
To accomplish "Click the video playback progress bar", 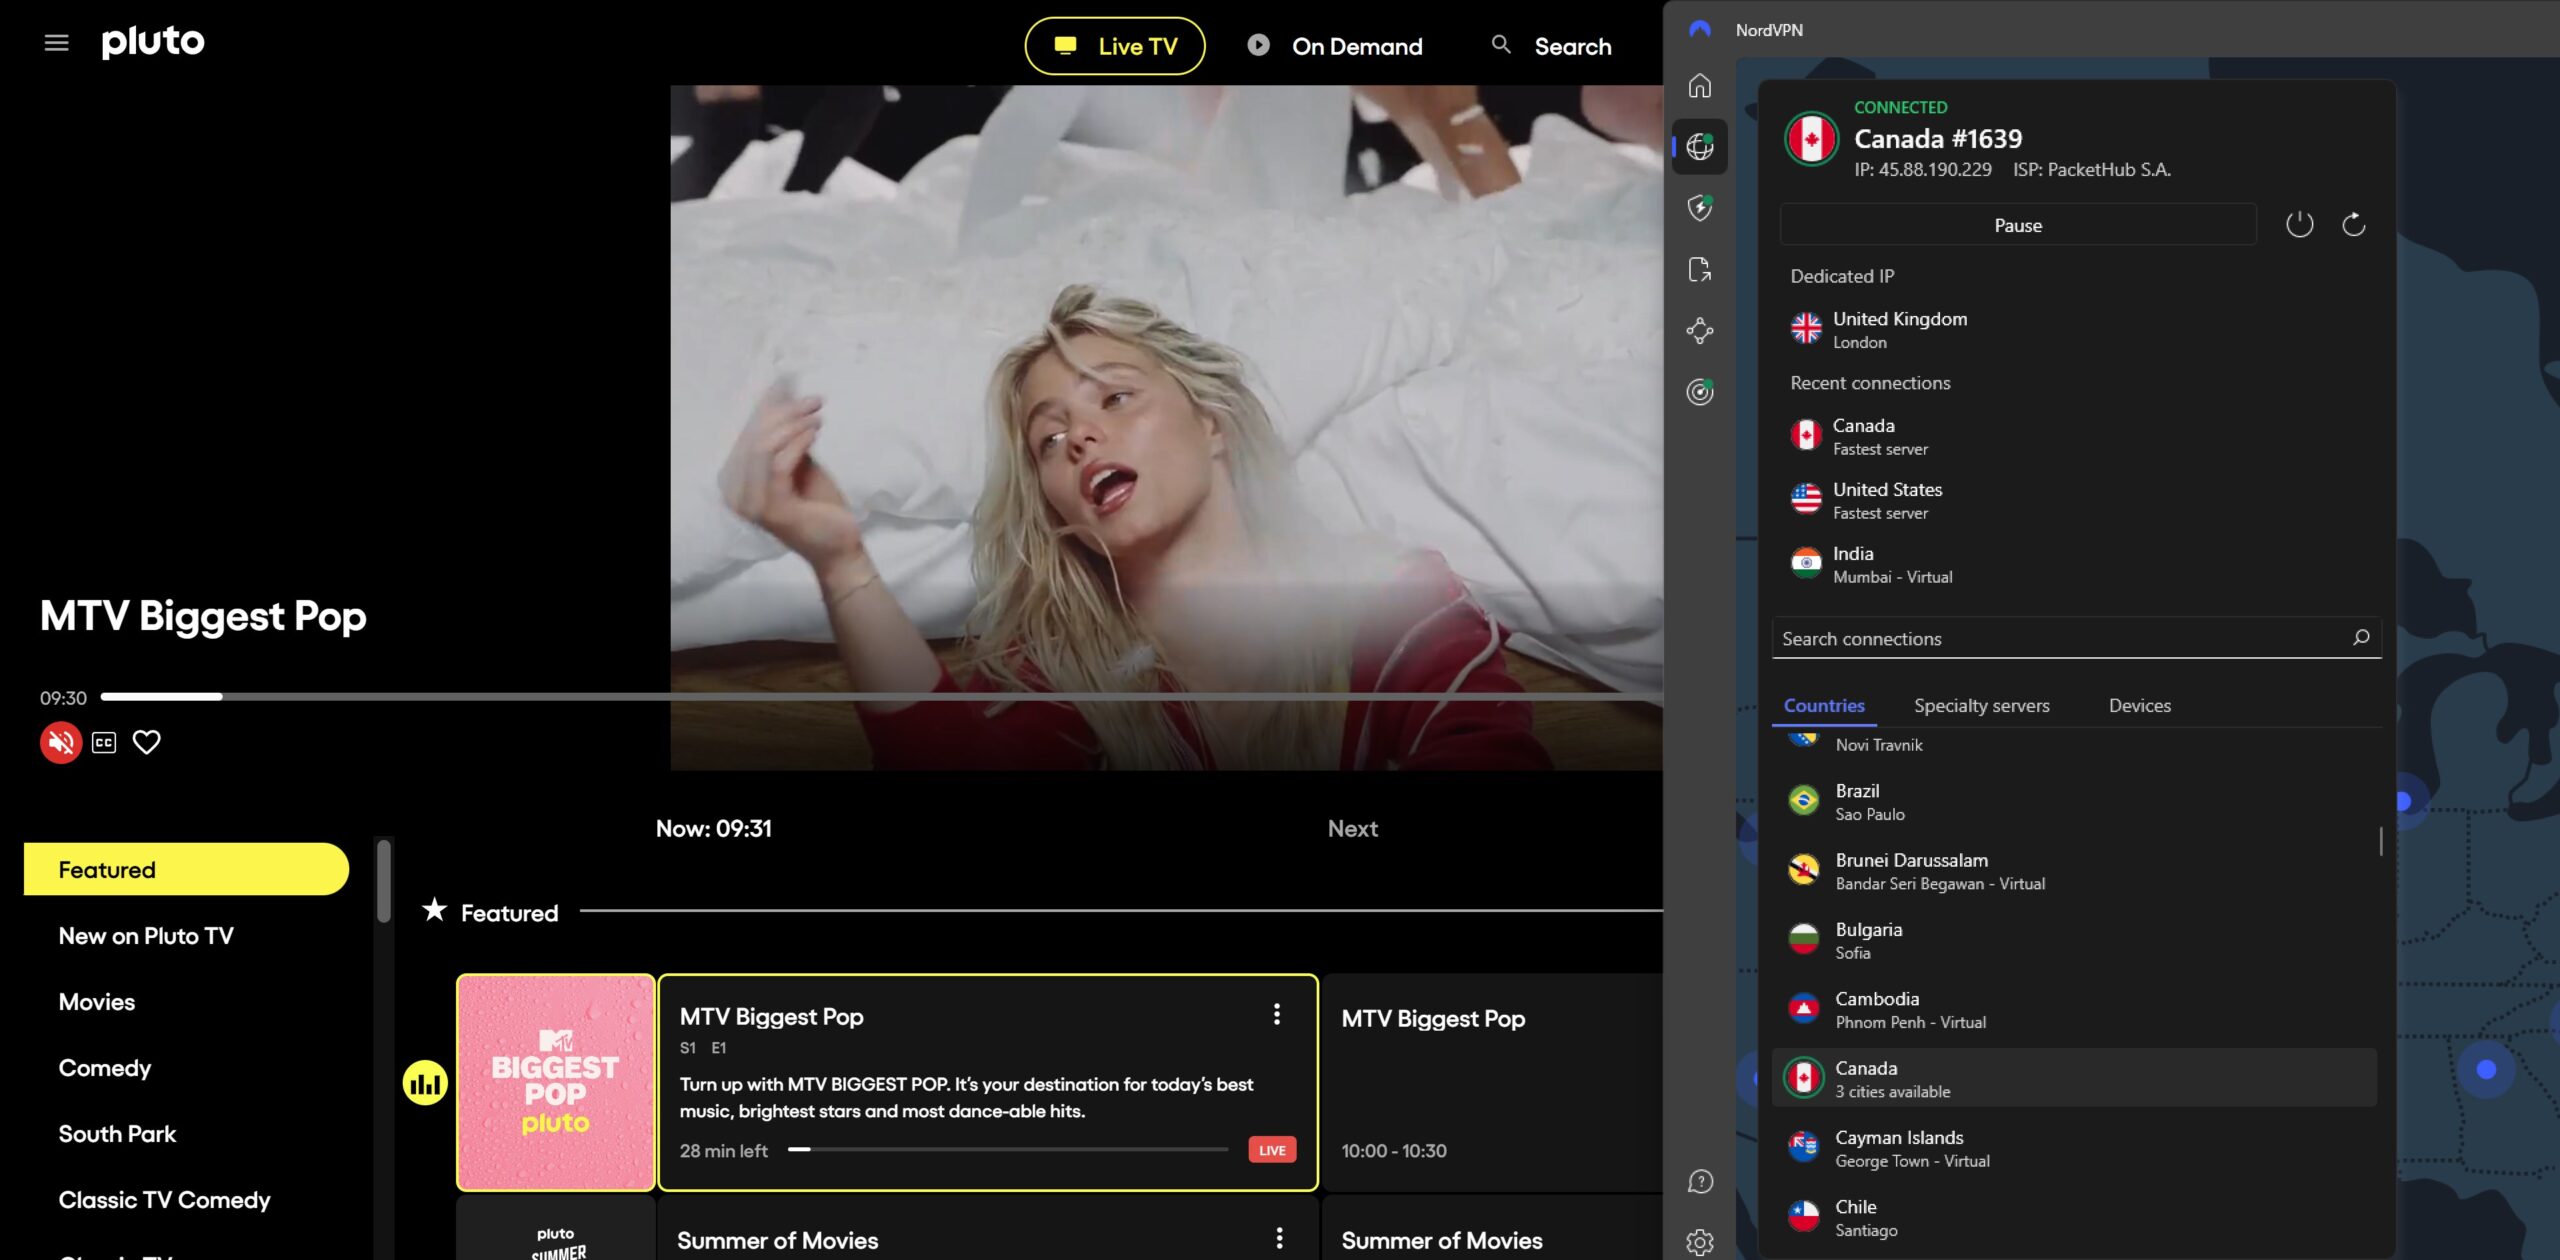I will click(x=881, y=697).
